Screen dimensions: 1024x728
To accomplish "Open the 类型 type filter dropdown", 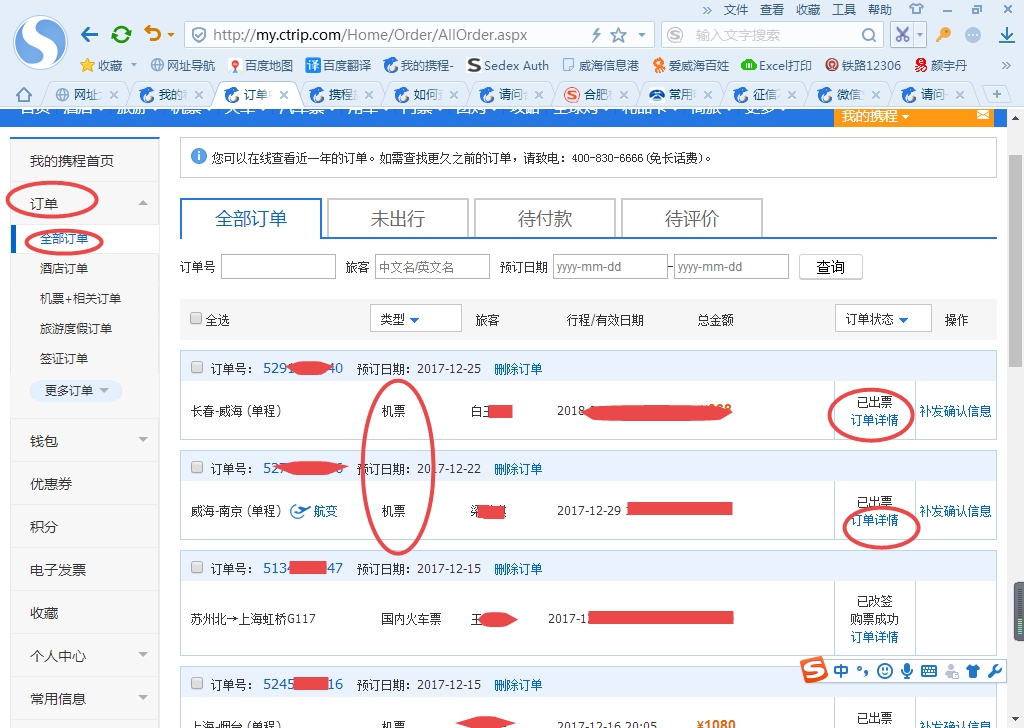I will point(415,319).
